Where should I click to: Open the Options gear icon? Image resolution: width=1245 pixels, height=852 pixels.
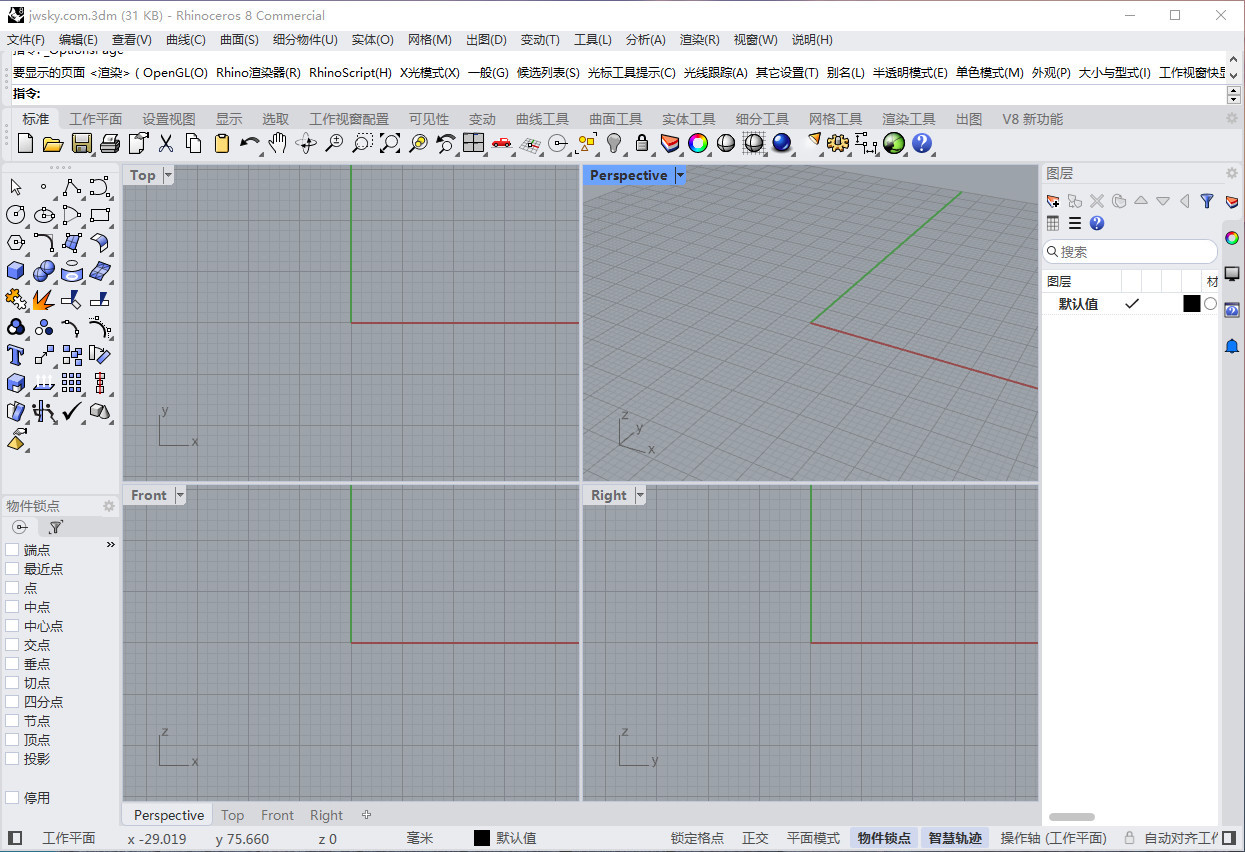click(838, 143)
